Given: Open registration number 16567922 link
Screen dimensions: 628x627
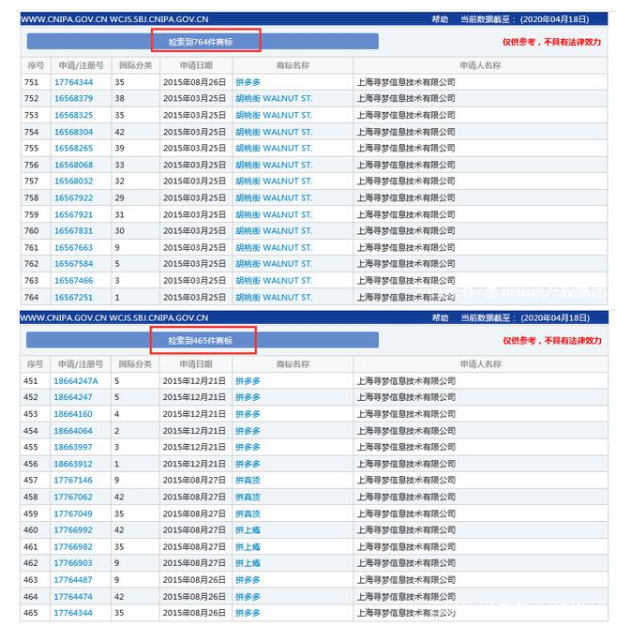Looking at the screenshot, I should click(x=74, y=198).
